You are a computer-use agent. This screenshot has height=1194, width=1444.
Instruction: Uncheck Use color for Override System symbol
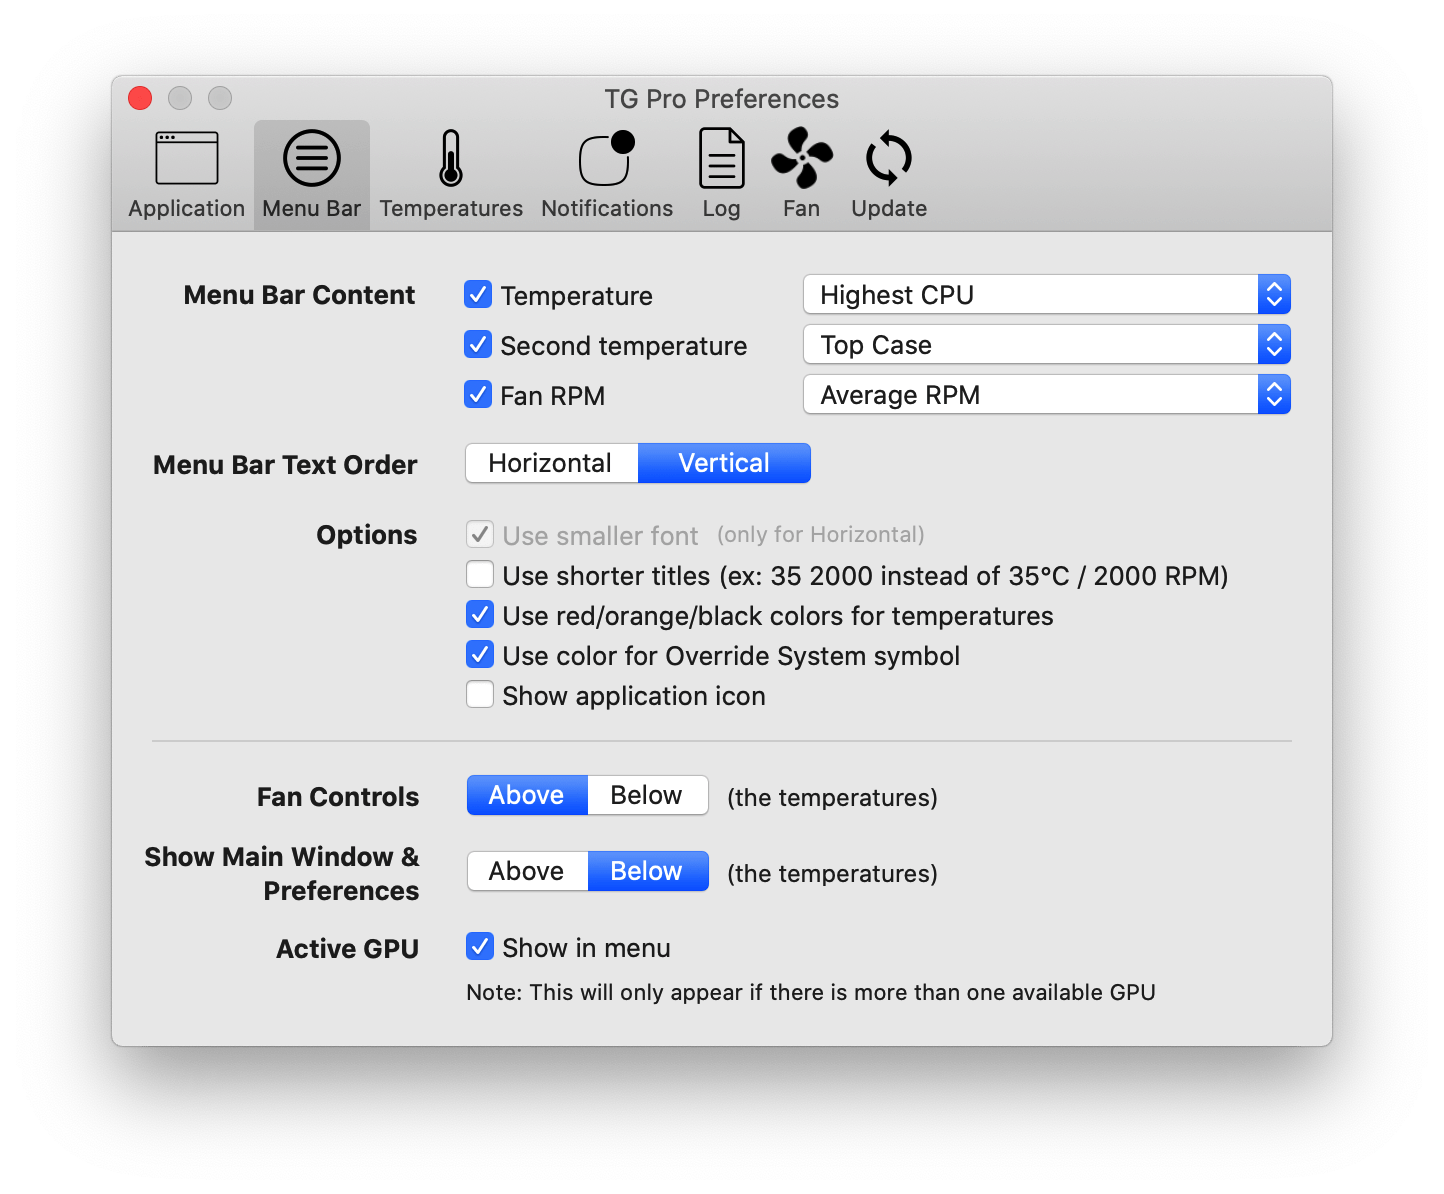(x=480, y=655)
